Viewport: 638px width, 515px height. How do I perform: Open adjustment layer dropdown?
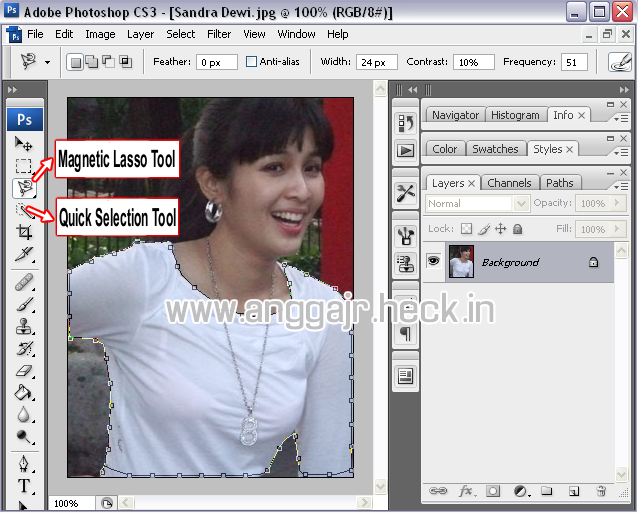pyautogui.click(x=522, y=491)
